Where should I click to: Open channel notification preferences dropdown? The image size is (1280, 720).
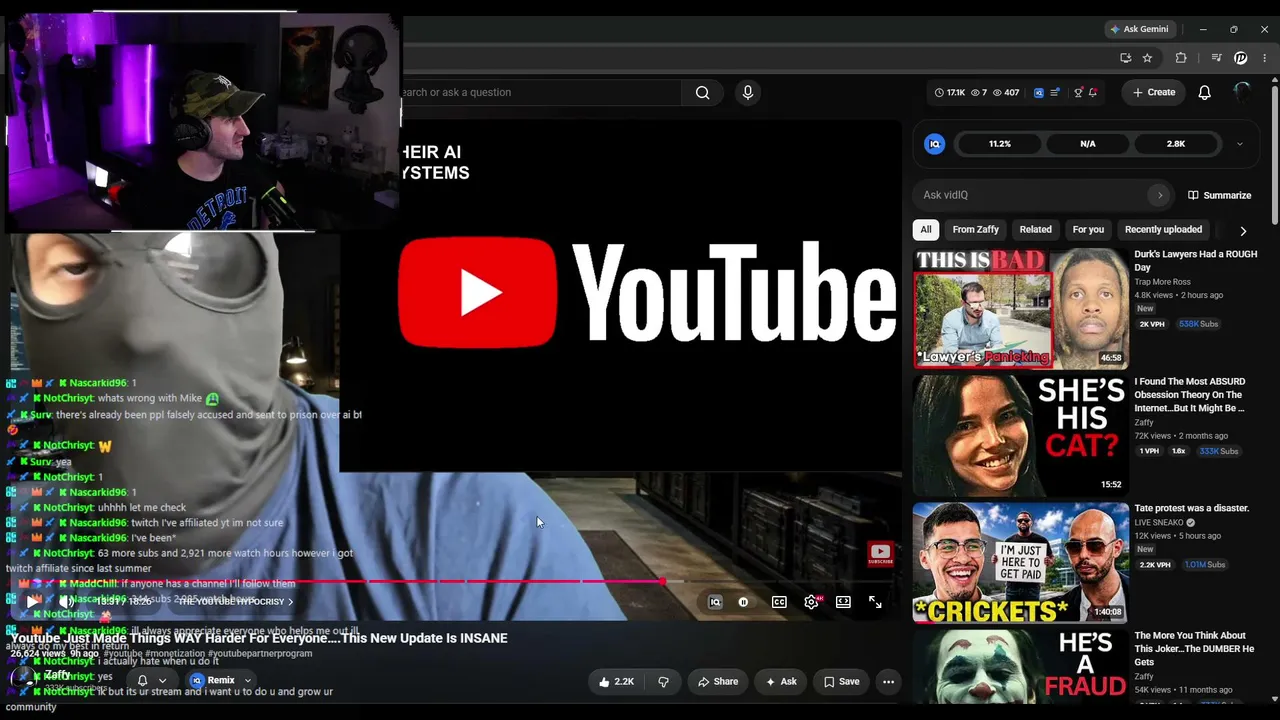(x=151, y=681)
